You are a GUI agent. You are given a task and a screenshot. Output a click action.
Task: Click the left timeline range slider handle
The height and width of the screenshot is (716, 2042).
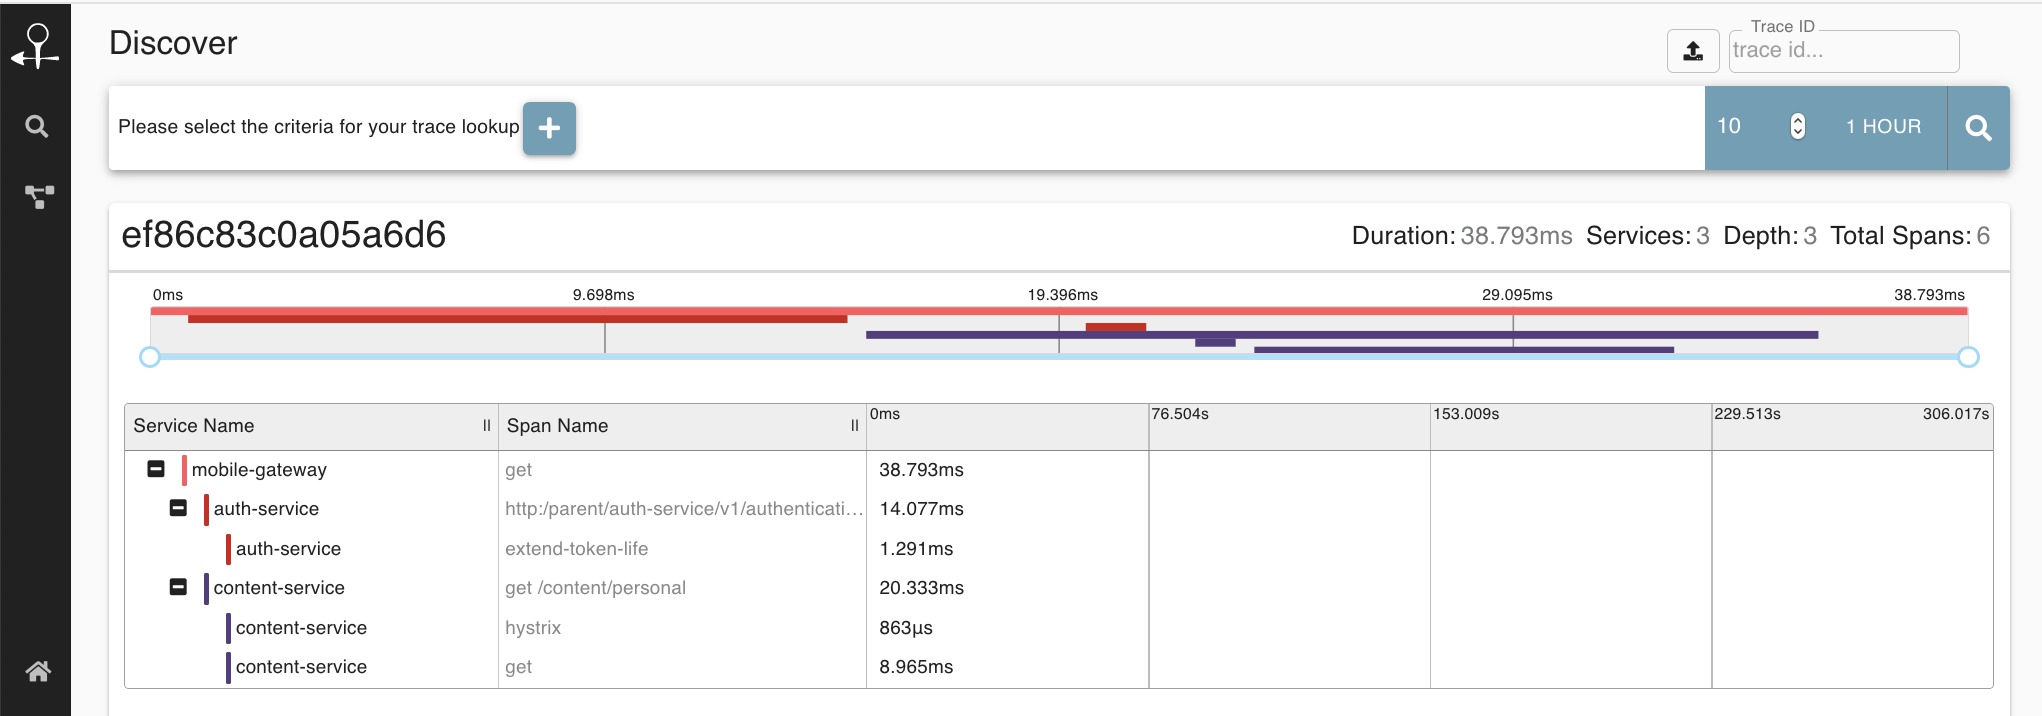150,357
